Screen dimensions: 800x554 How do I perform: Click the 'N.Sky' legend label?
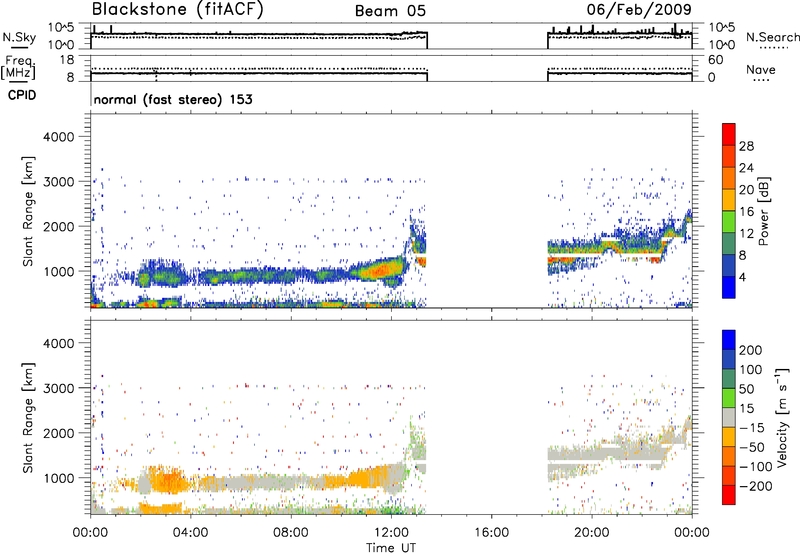[x=19, y=37]
